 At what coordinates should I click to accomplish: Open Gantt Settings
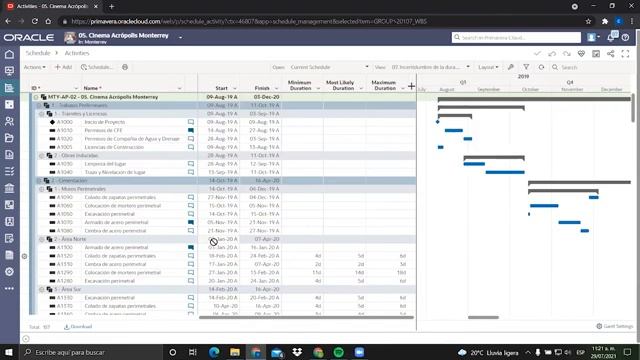tap(614, 326)
